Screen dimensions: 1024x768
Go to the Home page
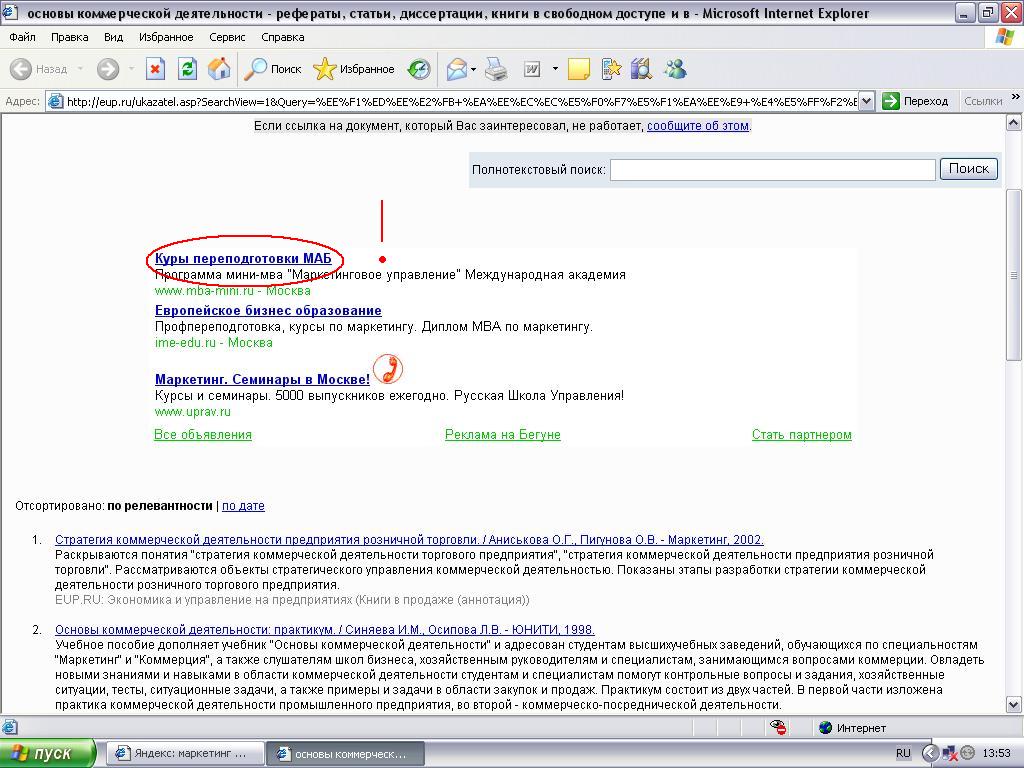point(219,69)
